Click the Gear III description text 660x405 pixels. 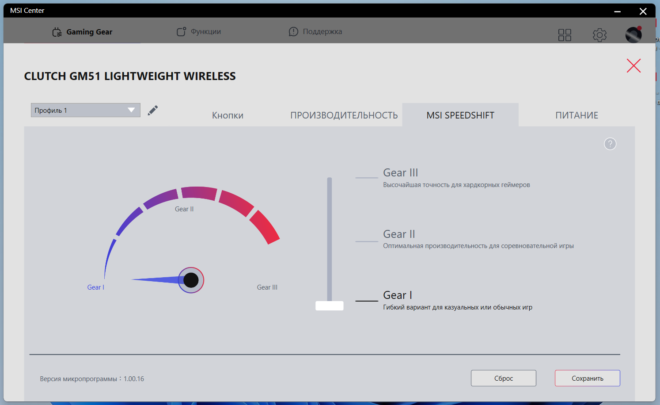(456, 185)
